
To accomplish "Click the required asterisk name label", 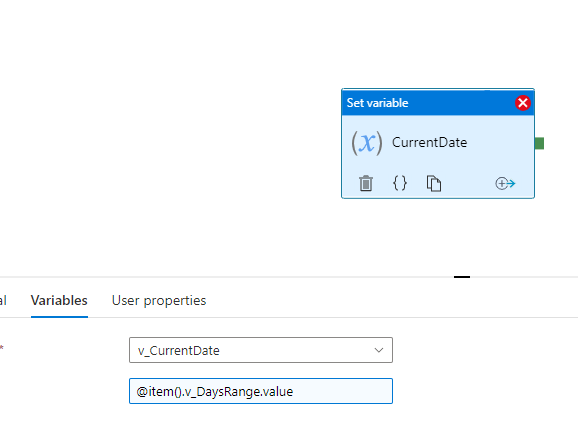I will click(2, 348).
